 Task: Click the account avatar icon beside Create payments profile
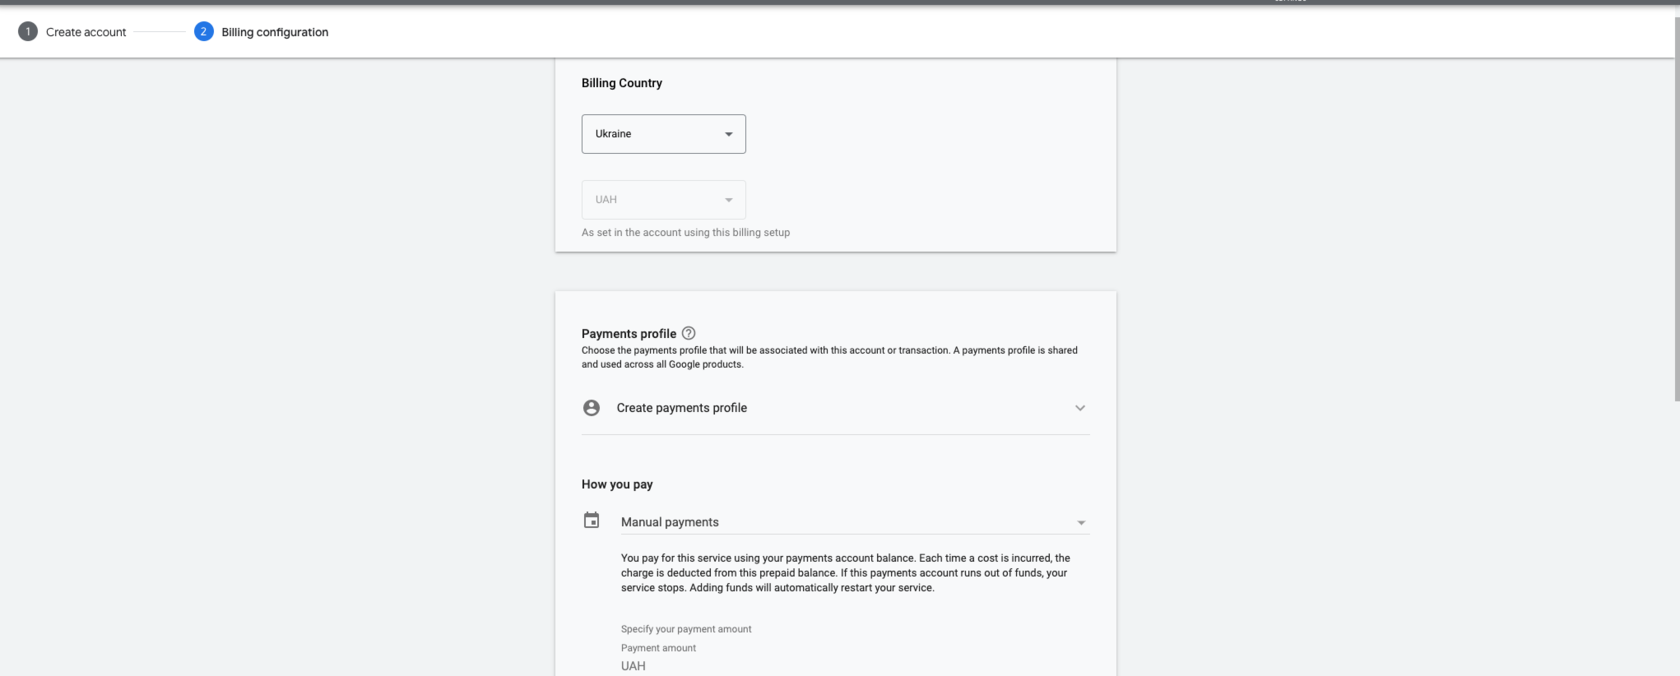(x=592, y=408)
